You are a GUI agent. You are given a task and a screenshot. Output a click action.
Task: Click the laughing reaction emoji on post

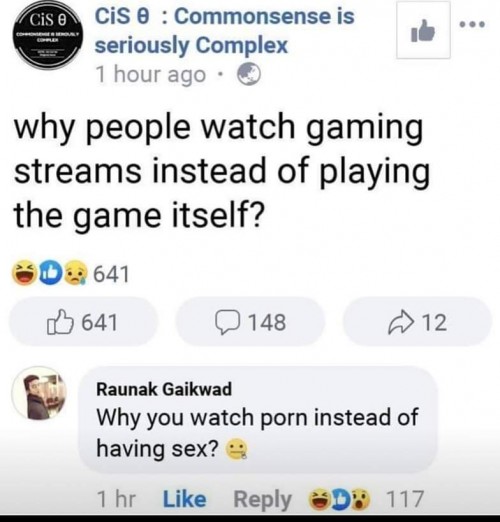pyautogui.click(x=25, y=274)
